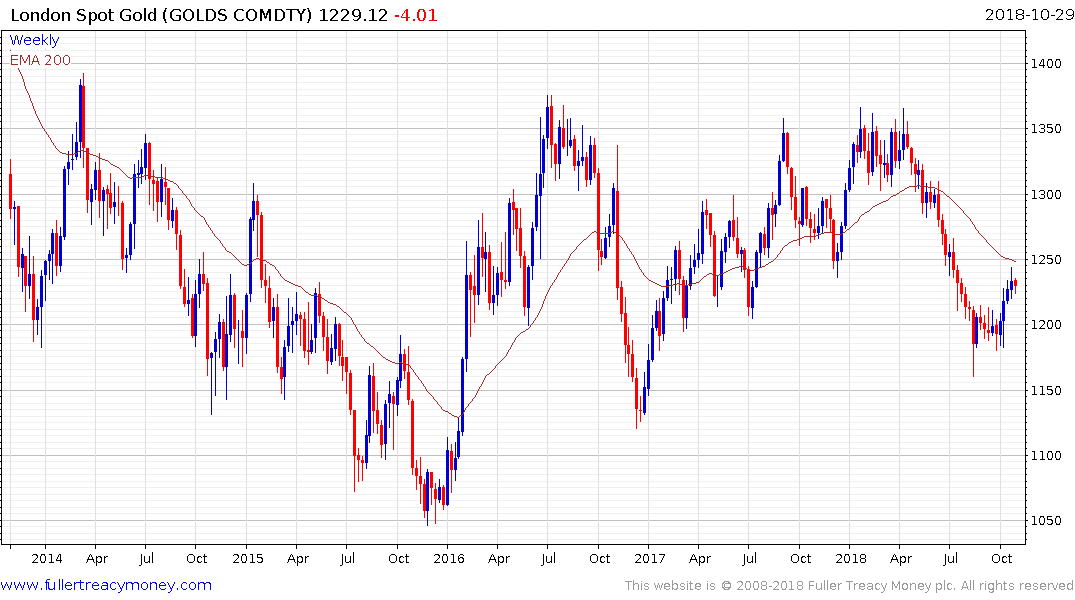This screenshot has height=600, width=1075.
Task: Click the 1350 price axis label
Action: coord(1046,129)
